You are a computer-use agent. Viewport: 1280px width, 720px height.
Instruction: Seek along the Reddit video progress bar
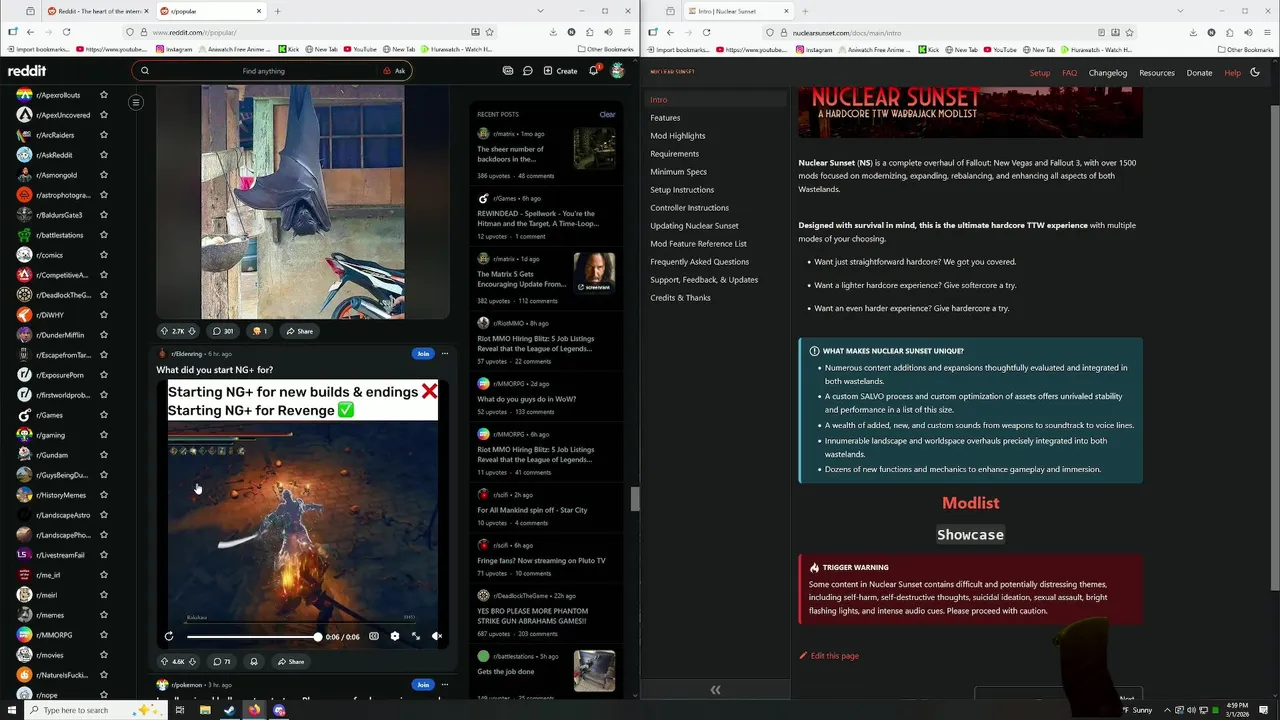pyautogui.click(x=252, y=637)
